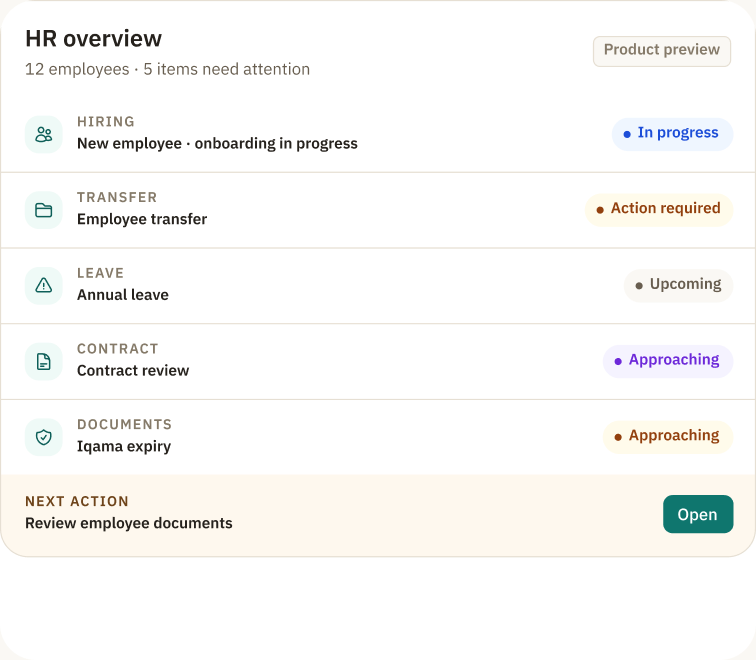Click the DOCUMENTS category label
The image size is (756, 660).
124,424
